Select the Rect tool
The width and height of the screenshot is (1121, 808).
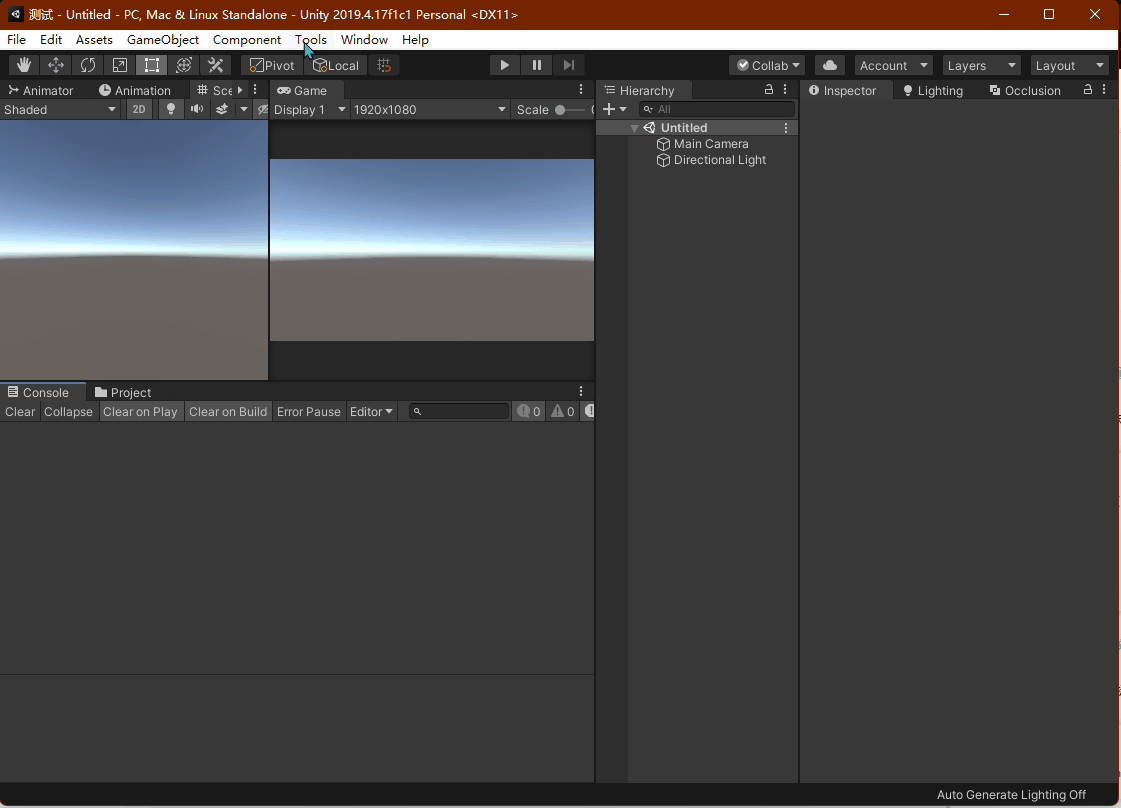[x=152, y=65]
